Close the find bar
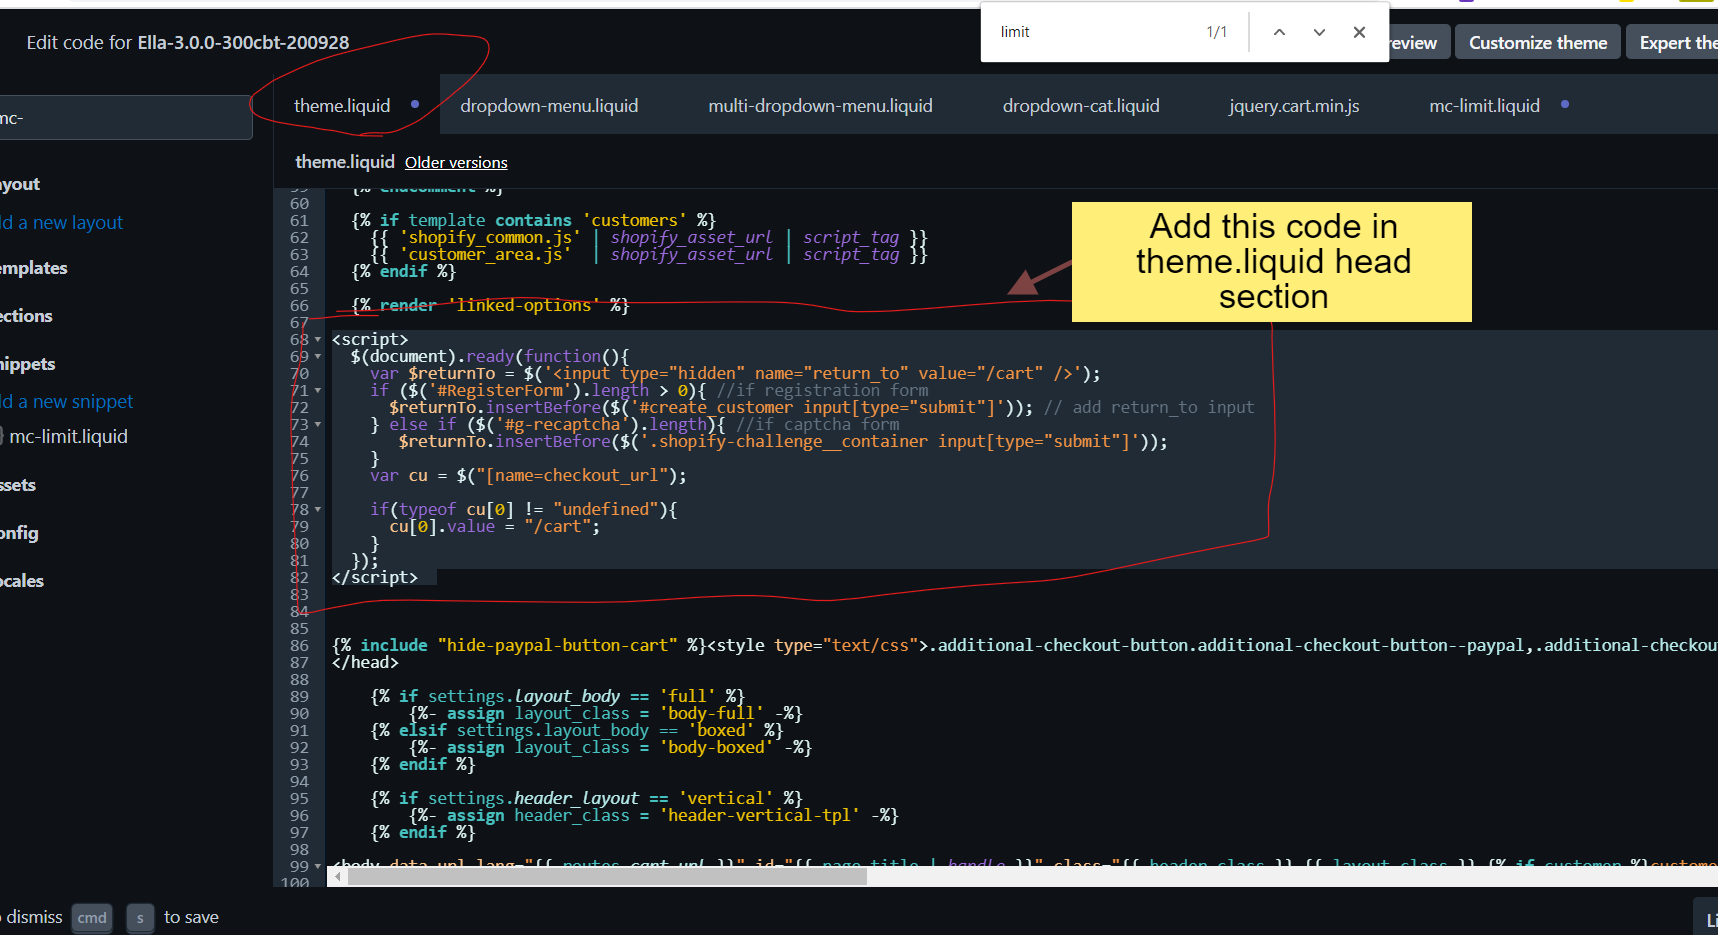The height and width of the screenshot is (935, 1718). click(1359, 32)
